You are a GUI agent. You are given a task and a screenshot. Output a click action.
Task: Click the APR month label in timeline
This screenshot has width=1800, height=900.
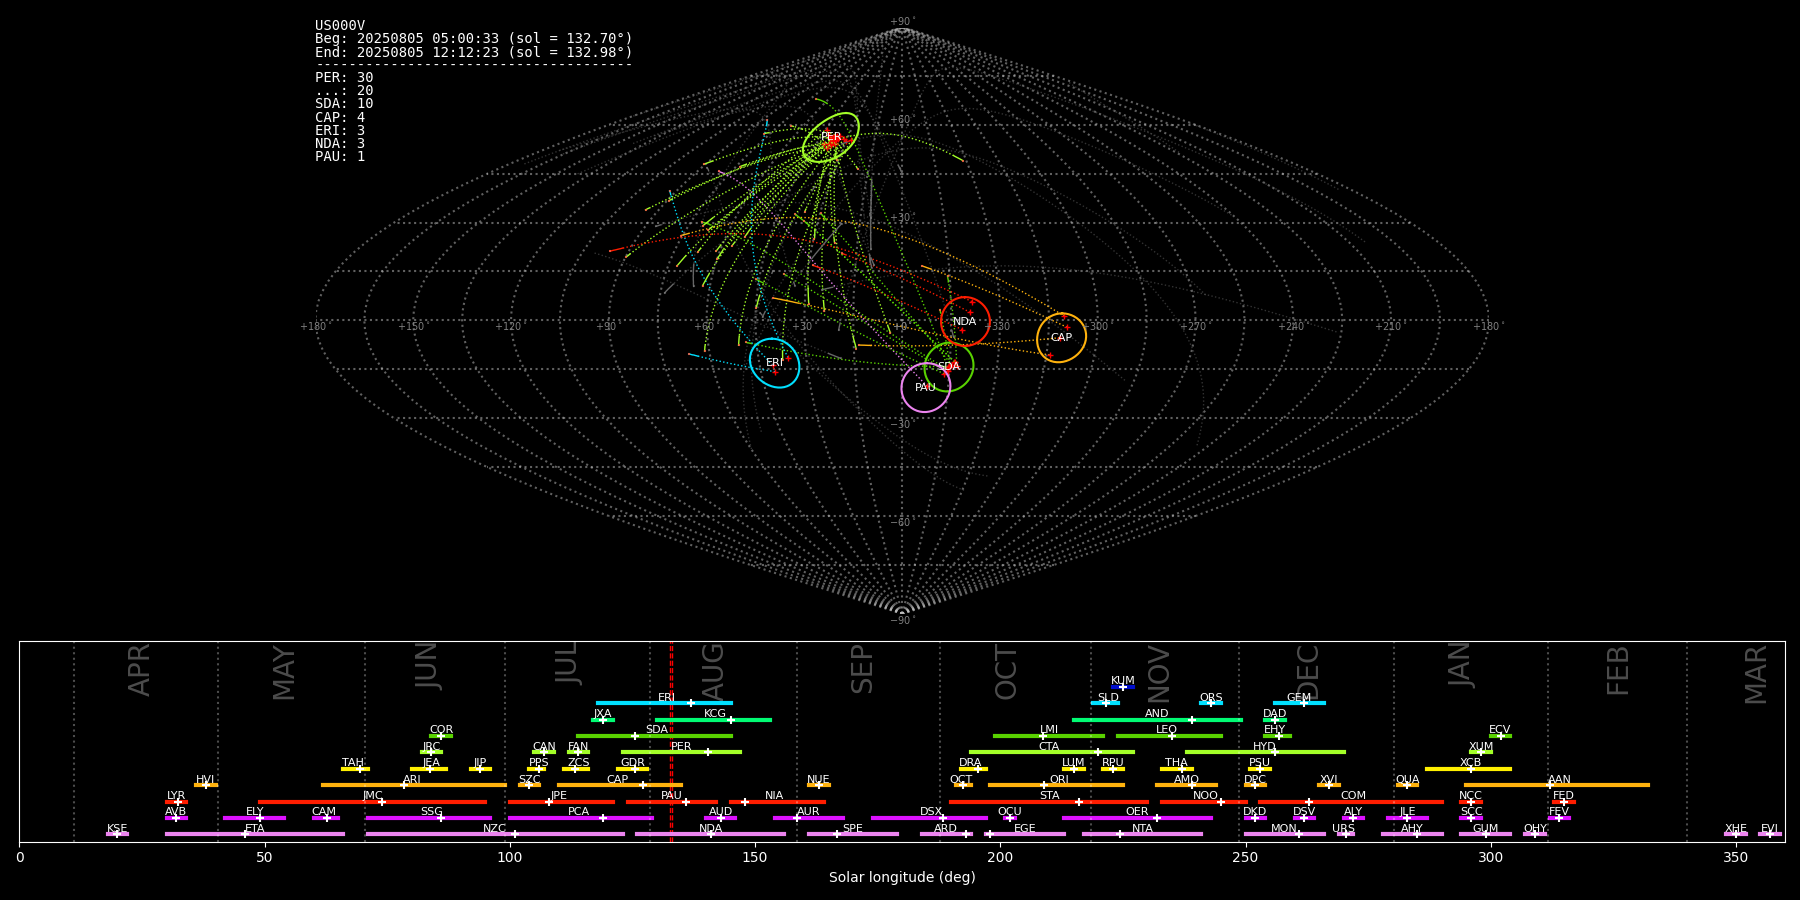[139, 670]
